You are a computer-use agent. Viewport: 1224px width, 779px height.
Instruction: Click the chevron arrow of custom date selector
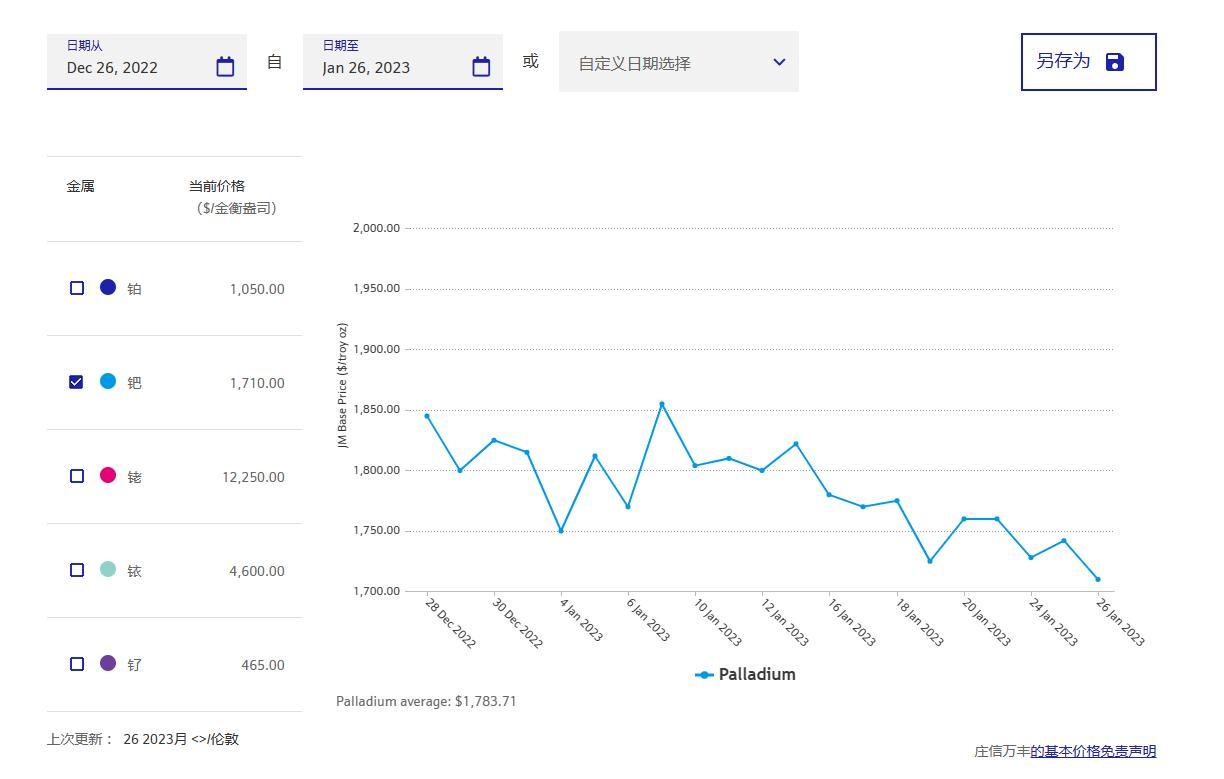point(780,62)
